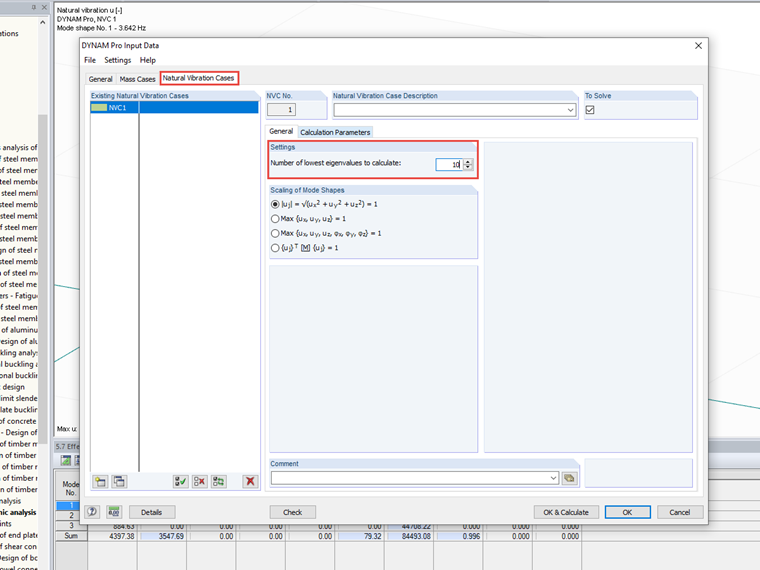Click the comment library icon beside Comment field
The image size is (760, 570).
point(570,478)
